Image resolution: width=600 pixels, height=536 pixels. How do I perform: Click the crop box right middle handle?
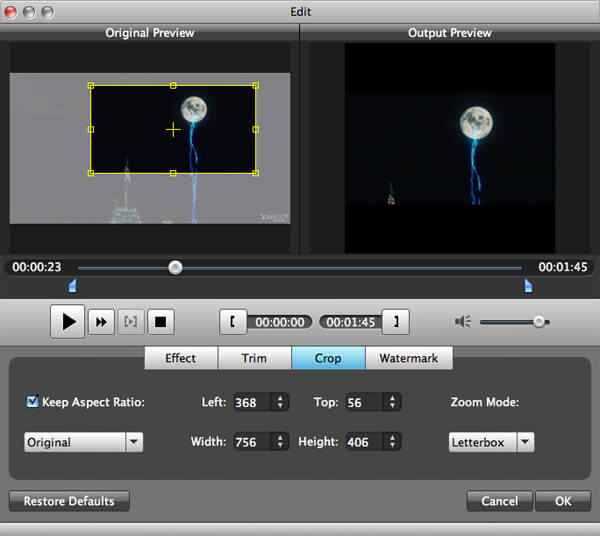(x=256, y=129)
